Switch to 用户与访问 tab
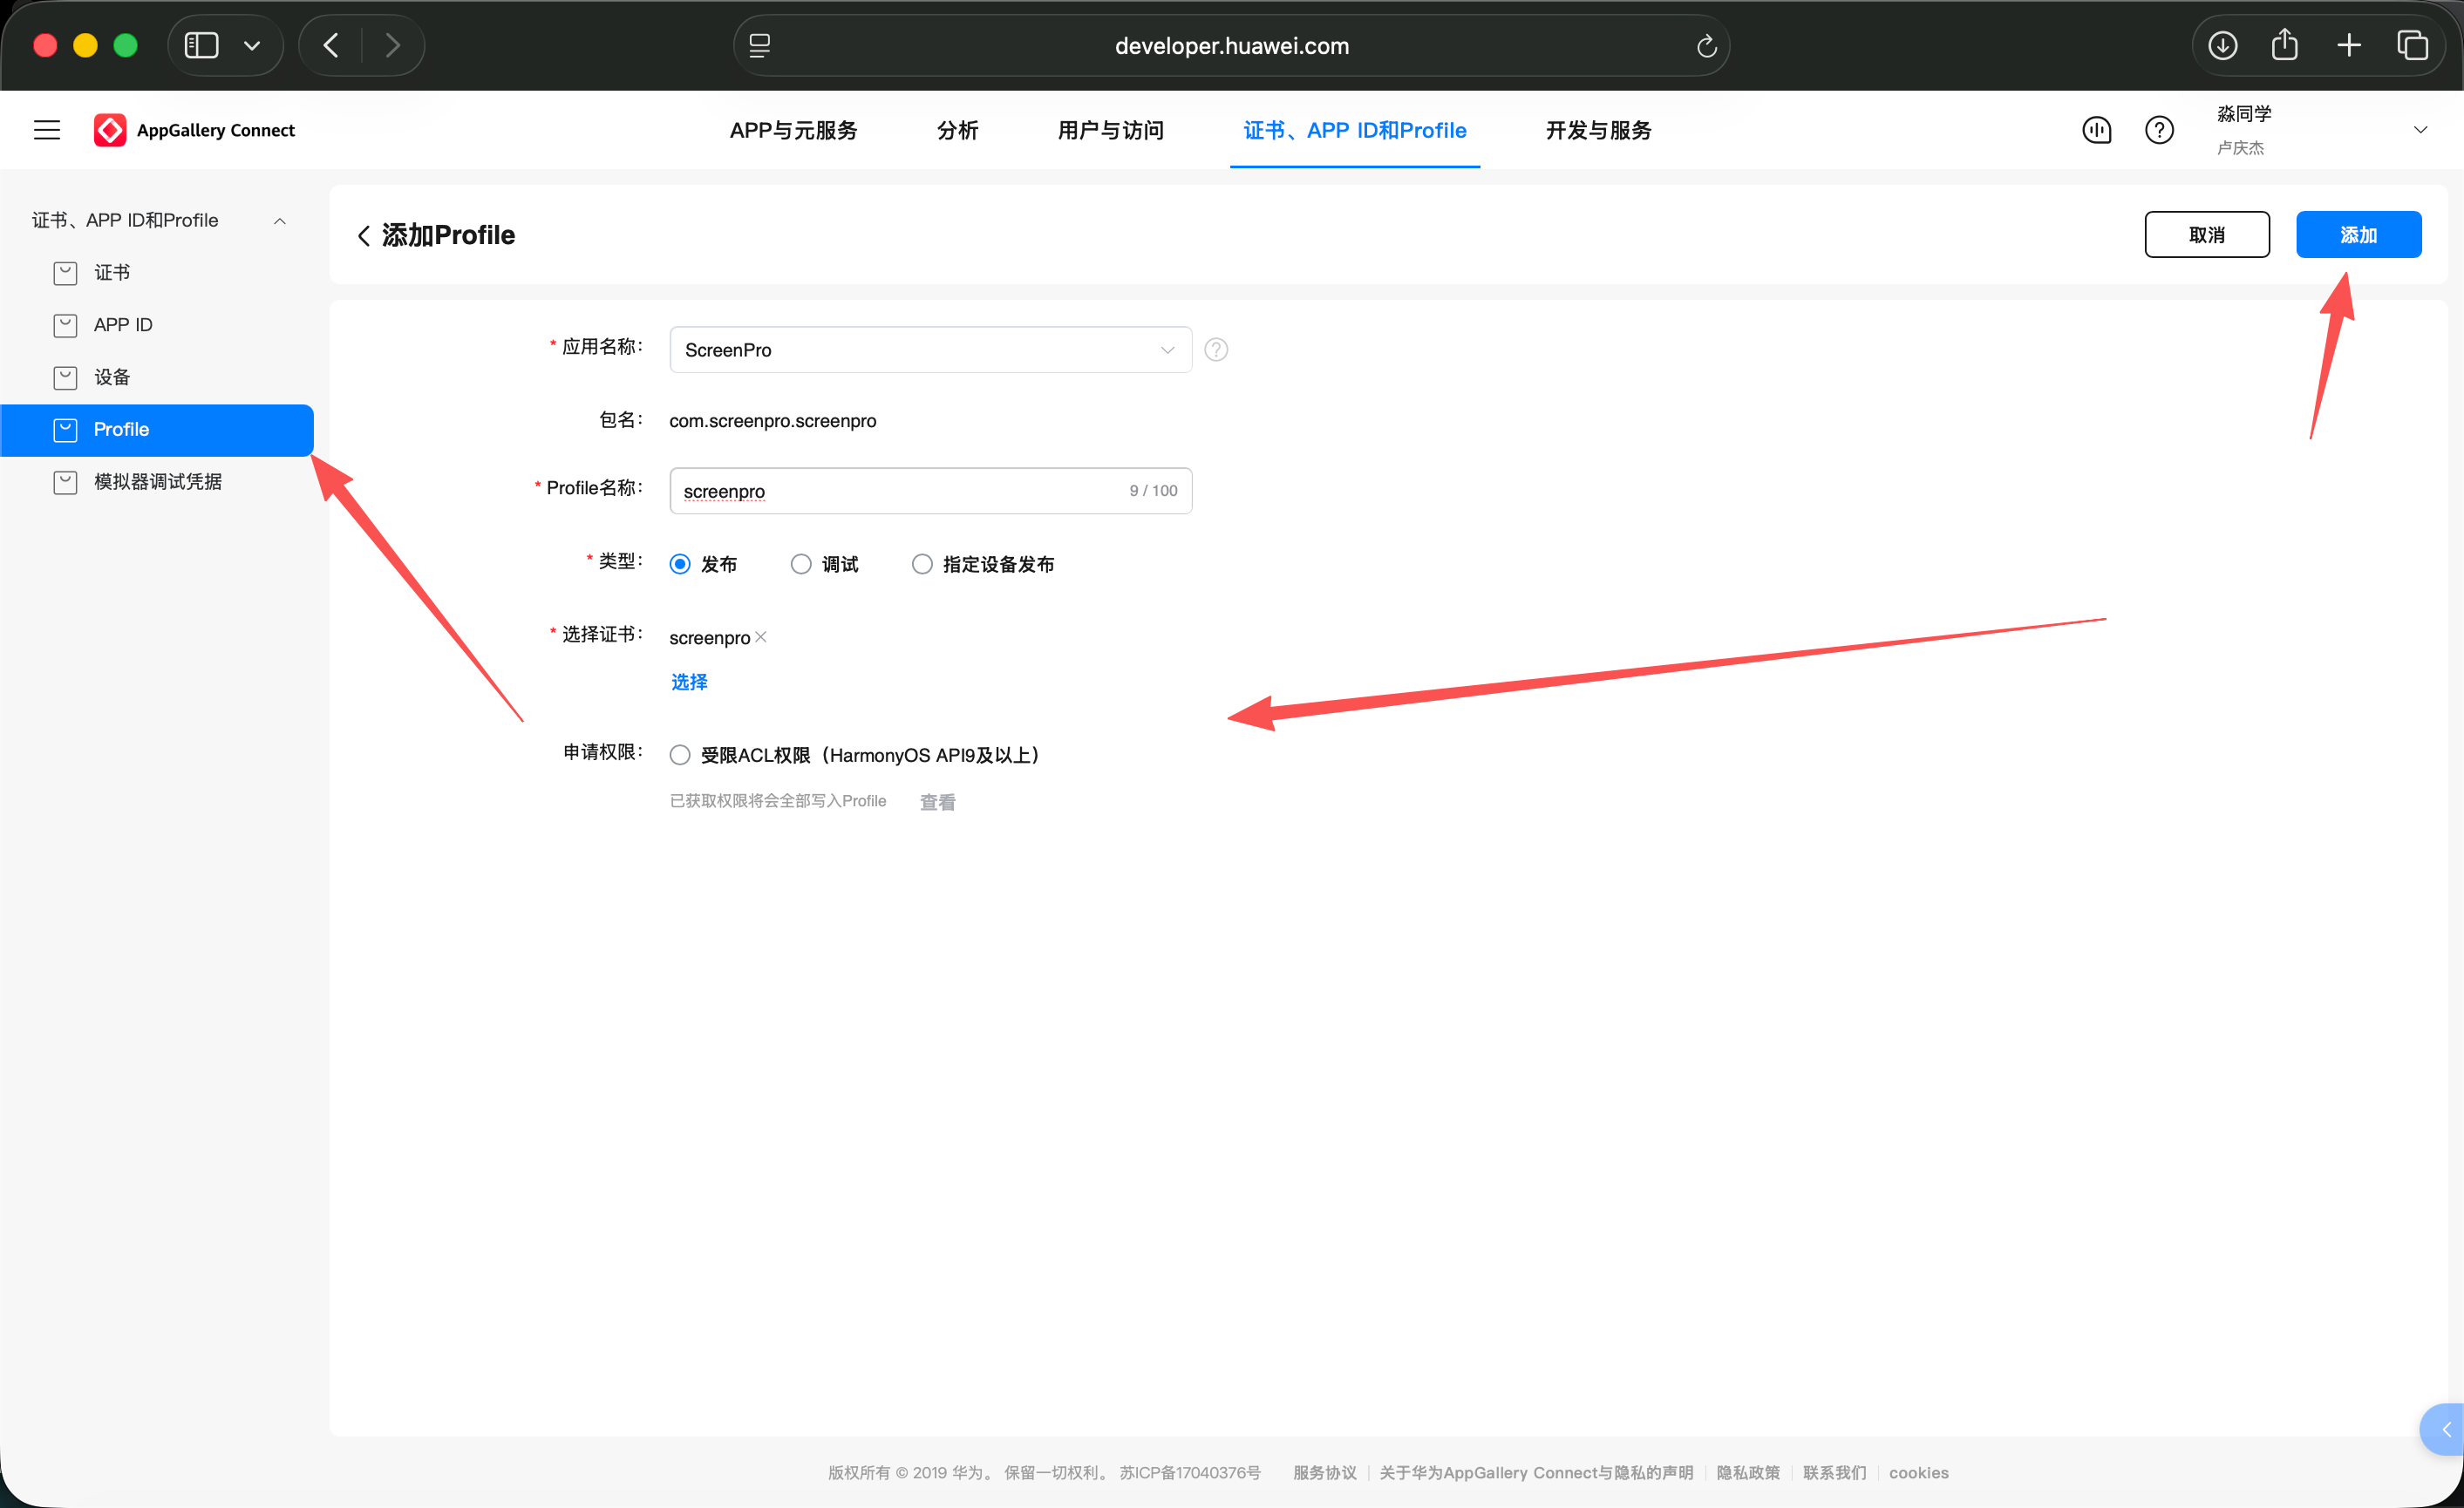Screen dimensions: 2464x1508 pyautogui.click(x=1111, y=130)
